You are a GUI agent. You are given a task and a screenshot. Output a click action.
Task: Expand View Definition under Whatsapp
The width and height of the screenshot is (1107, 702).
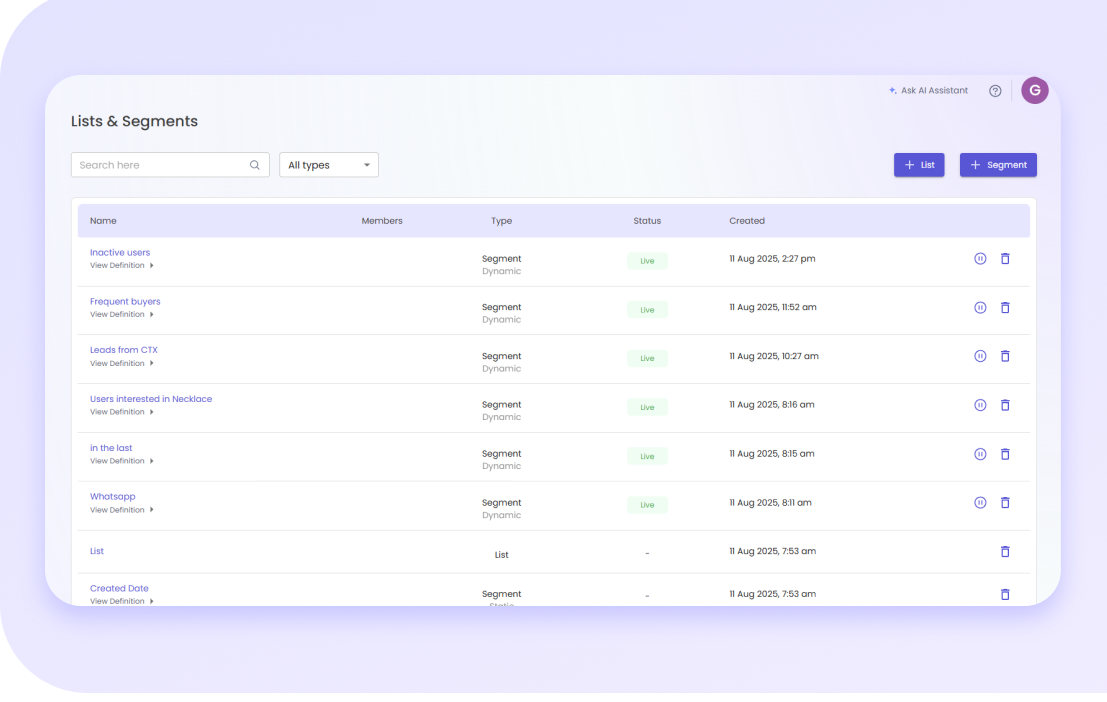click(x=121, y=510)
